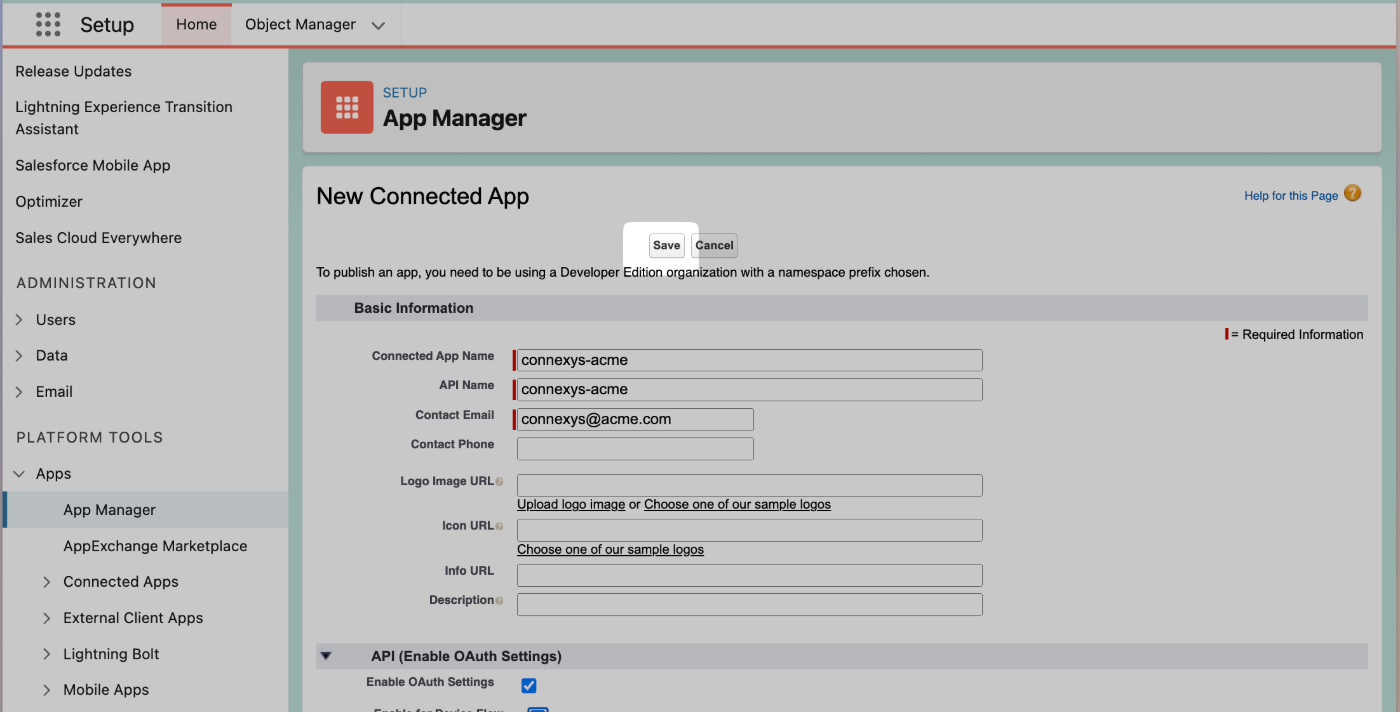Viewport: 1400px width, 714px height.
Task: Click the orange help question mark icon
Action: (1353, 194)
